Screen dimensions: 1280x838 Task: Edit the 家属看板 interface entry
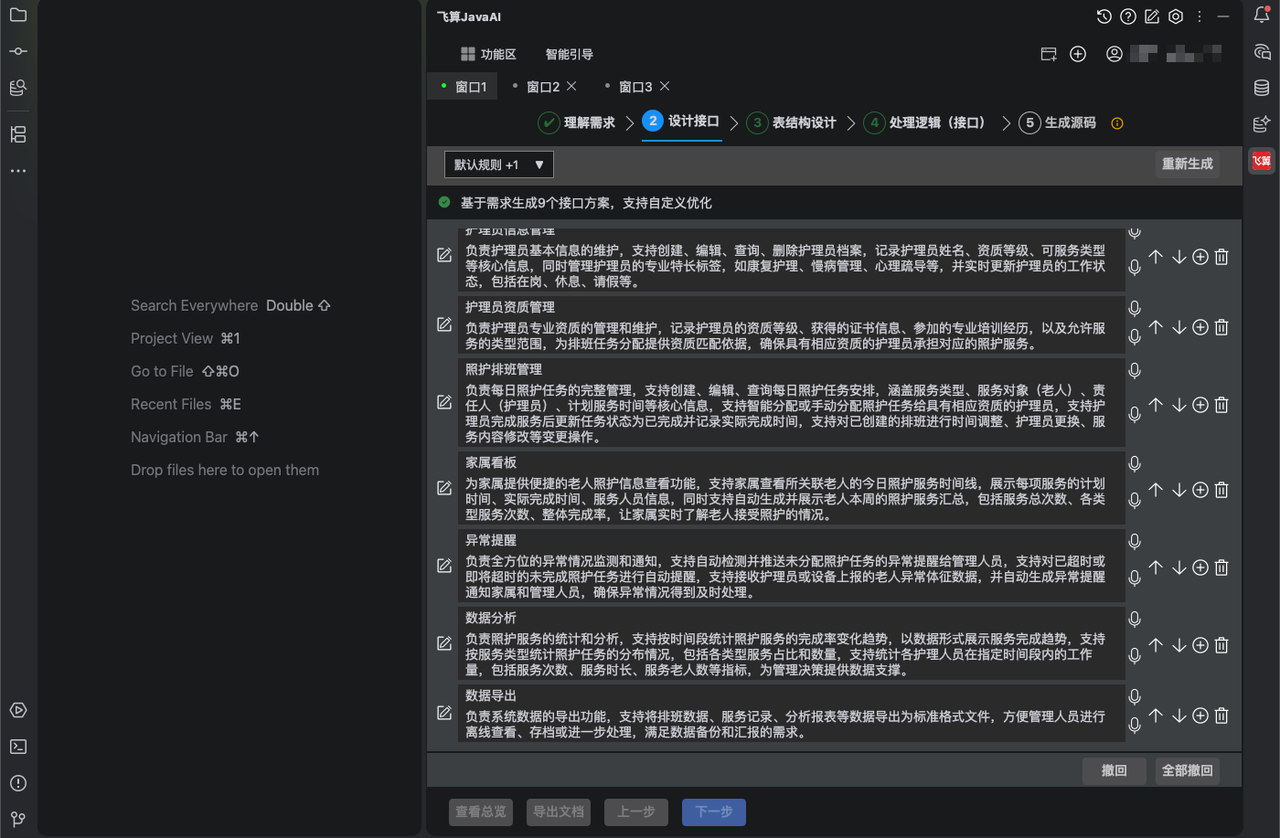click(x=444, y=488)
